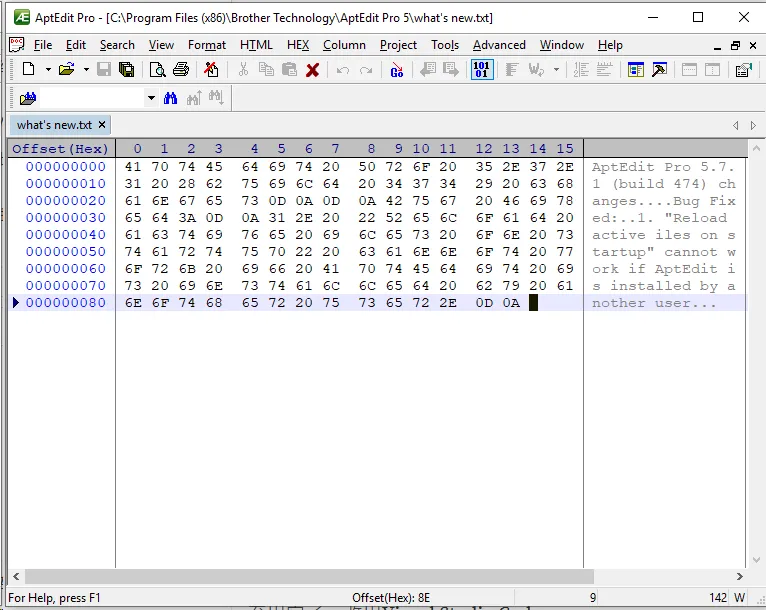Click the Find Next binoculars icon
The height and width of the screenshot is (610, 766).
pyautogui.click(x=216, y=98)
